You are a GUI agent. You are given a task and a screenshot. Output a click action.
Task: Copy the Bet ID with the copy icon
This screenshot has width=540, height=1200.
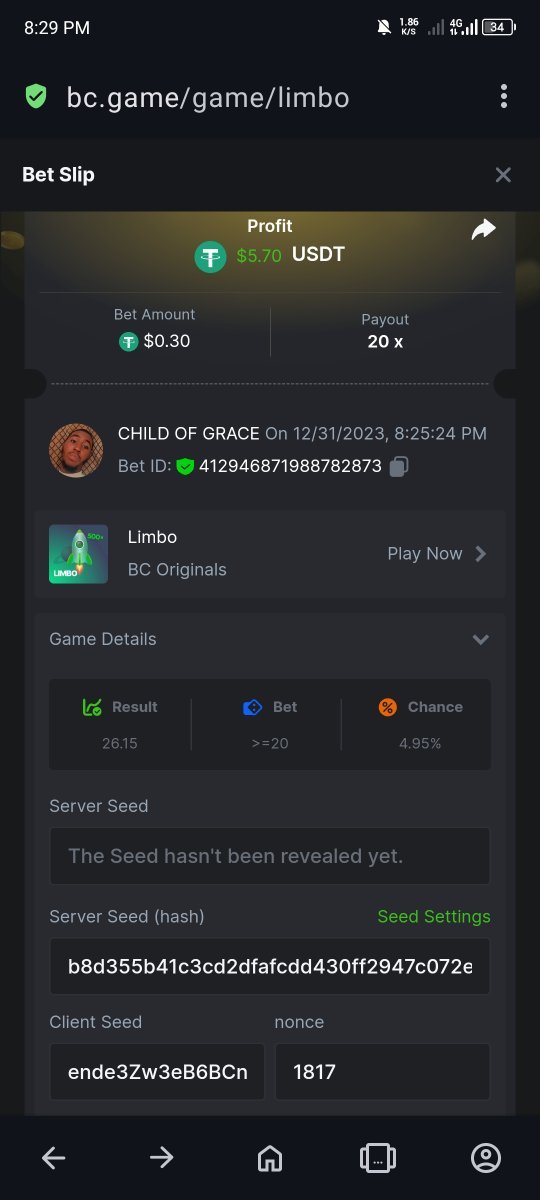pyautogui.click(x=399, y=466)
